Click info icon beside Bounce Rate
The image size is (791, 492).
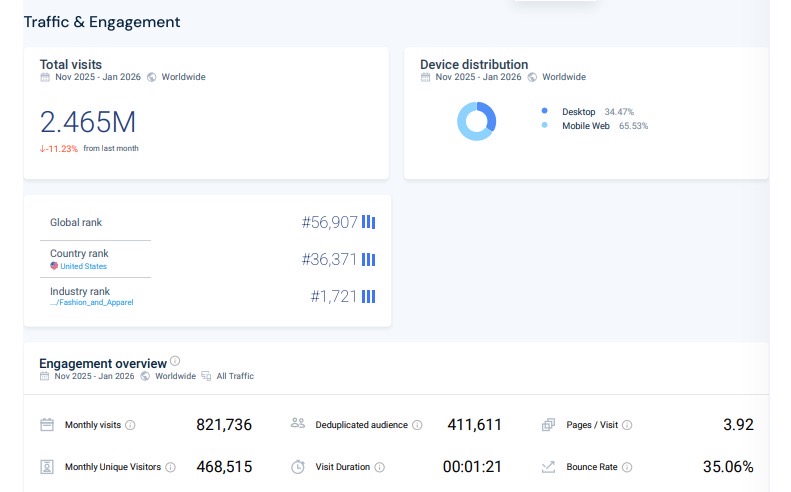[628, 467]
